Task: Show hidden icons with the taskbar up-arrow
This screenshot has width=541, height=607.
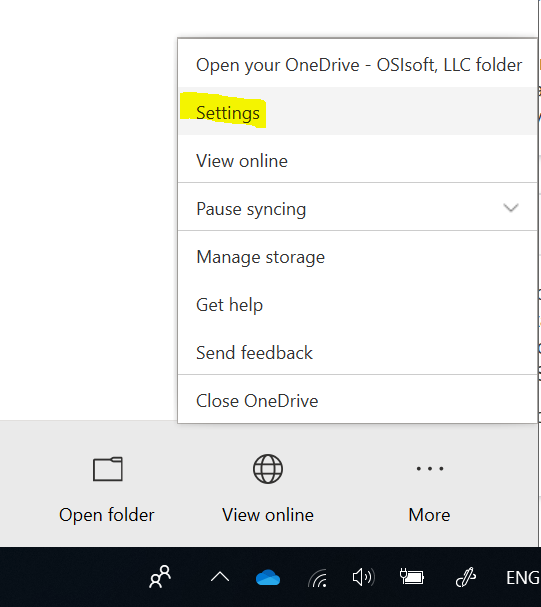Action: tap(220, 577)
